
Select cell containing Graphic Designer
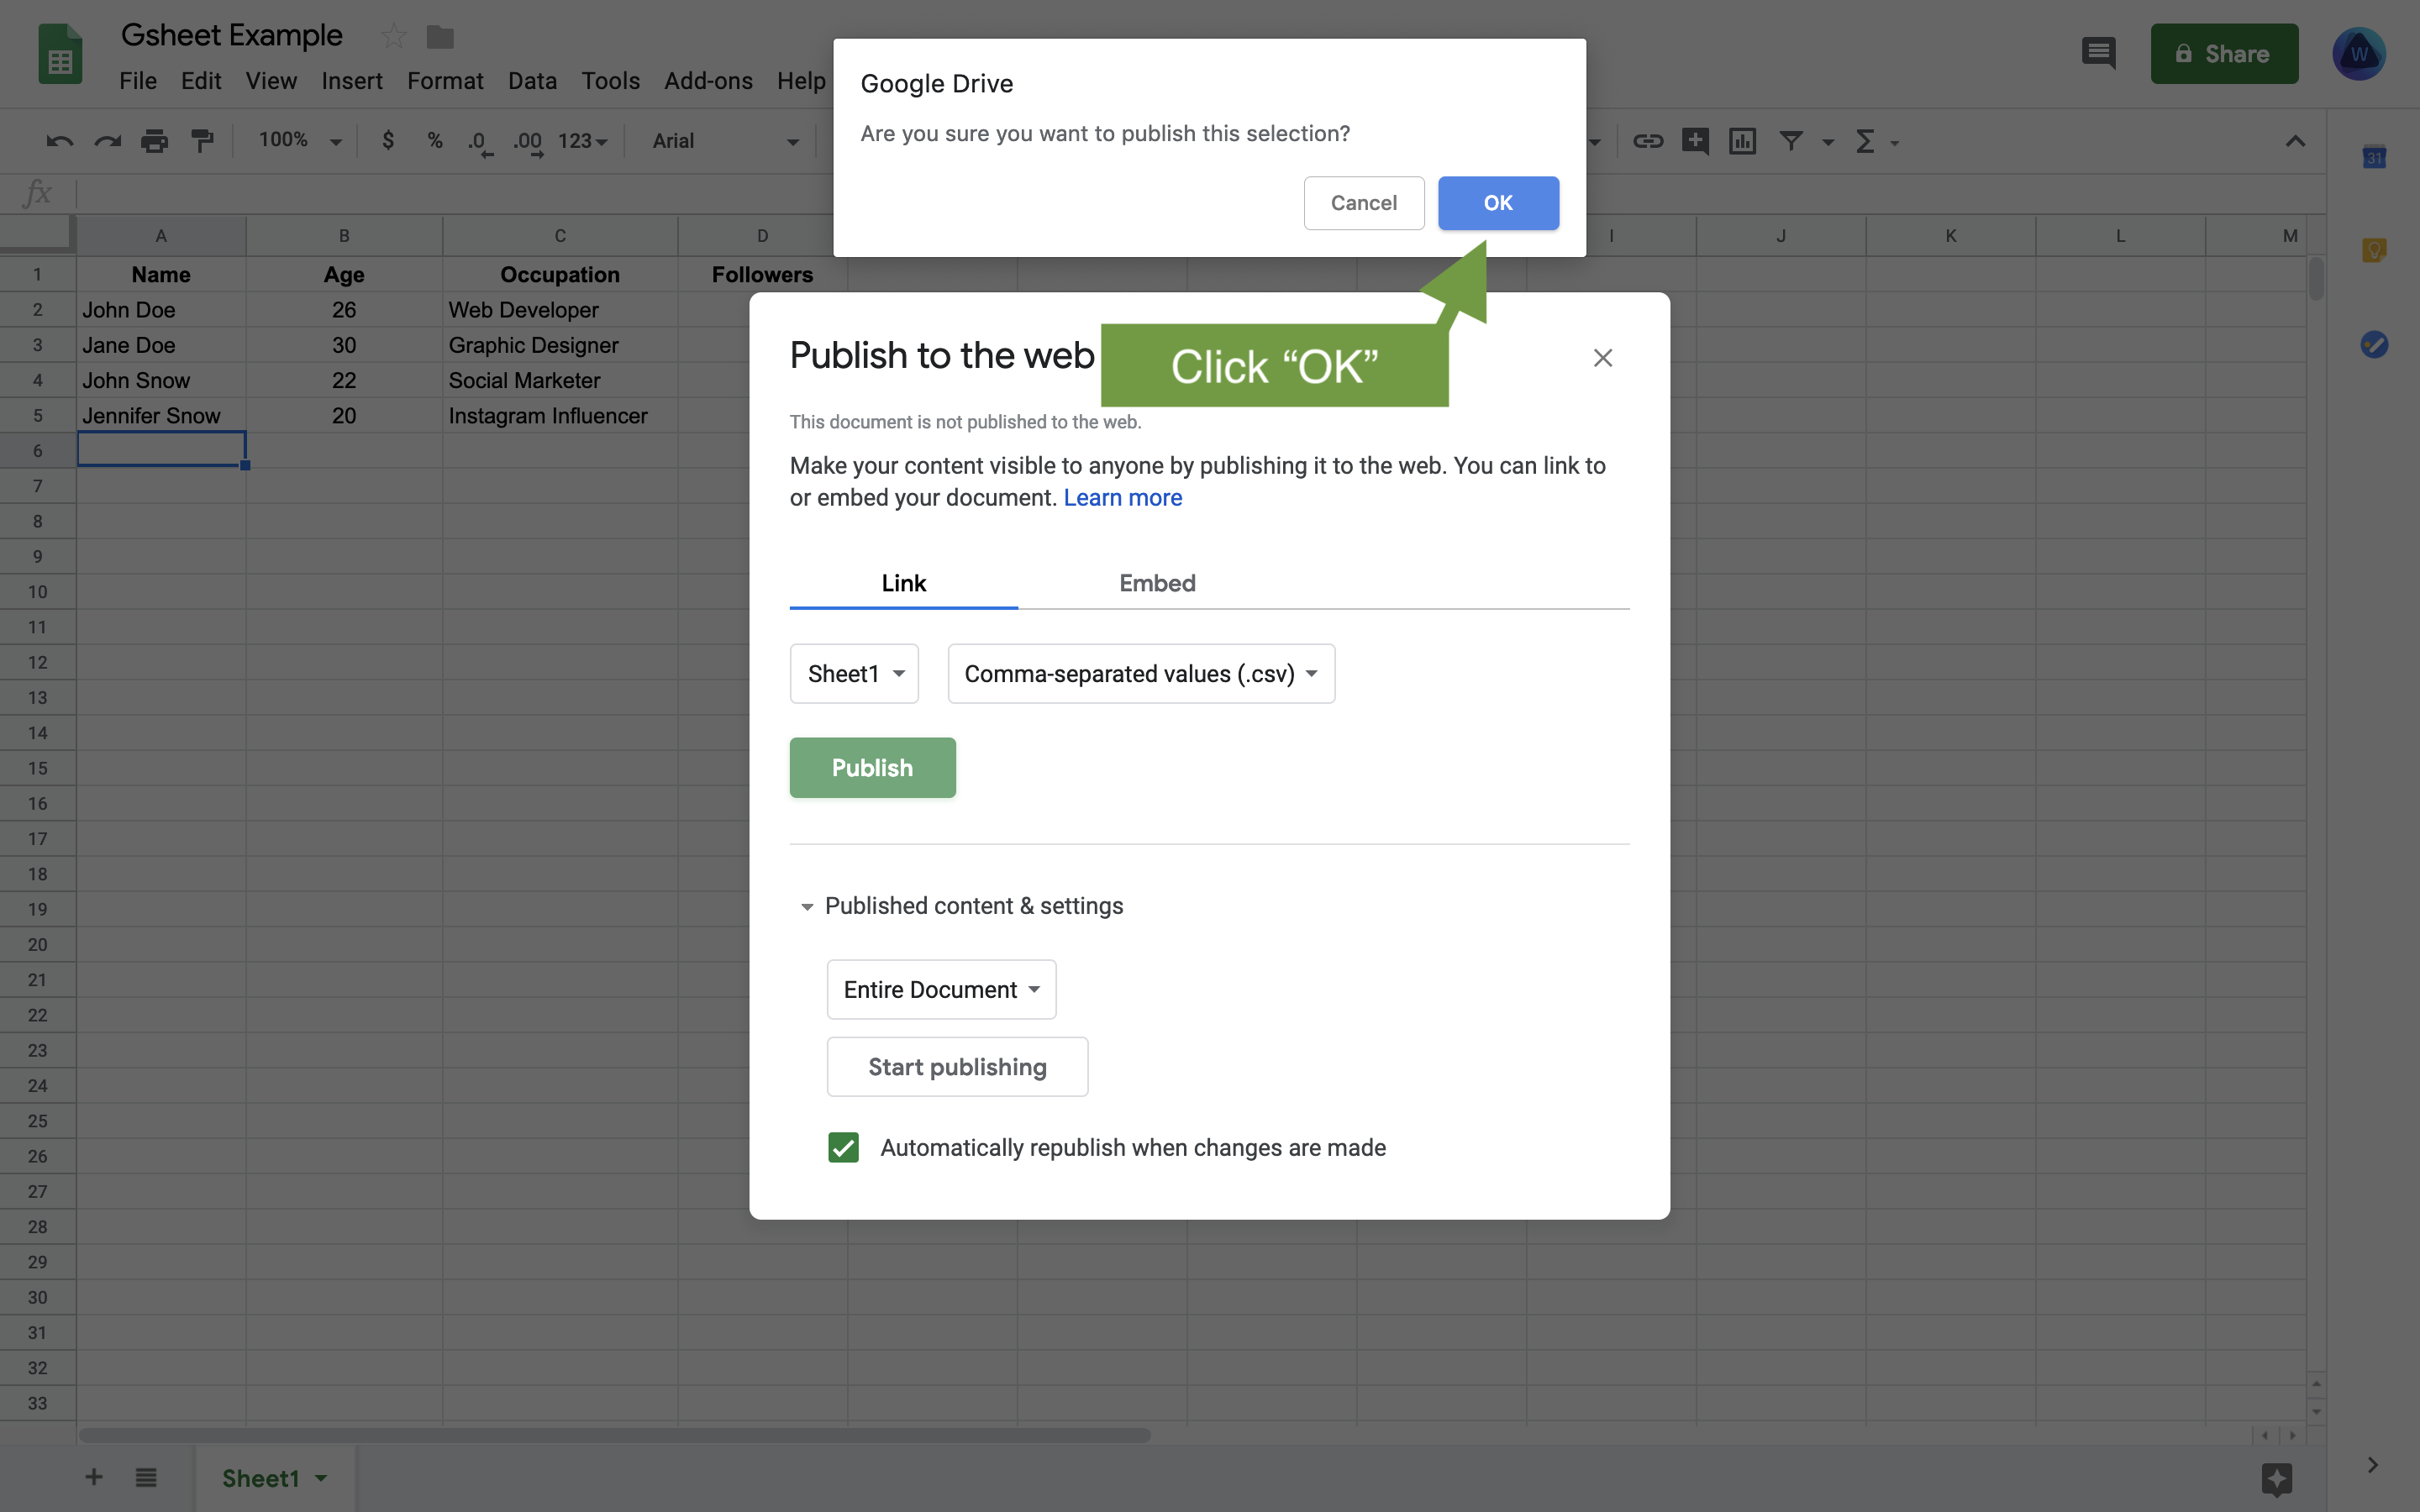[560, 345]
